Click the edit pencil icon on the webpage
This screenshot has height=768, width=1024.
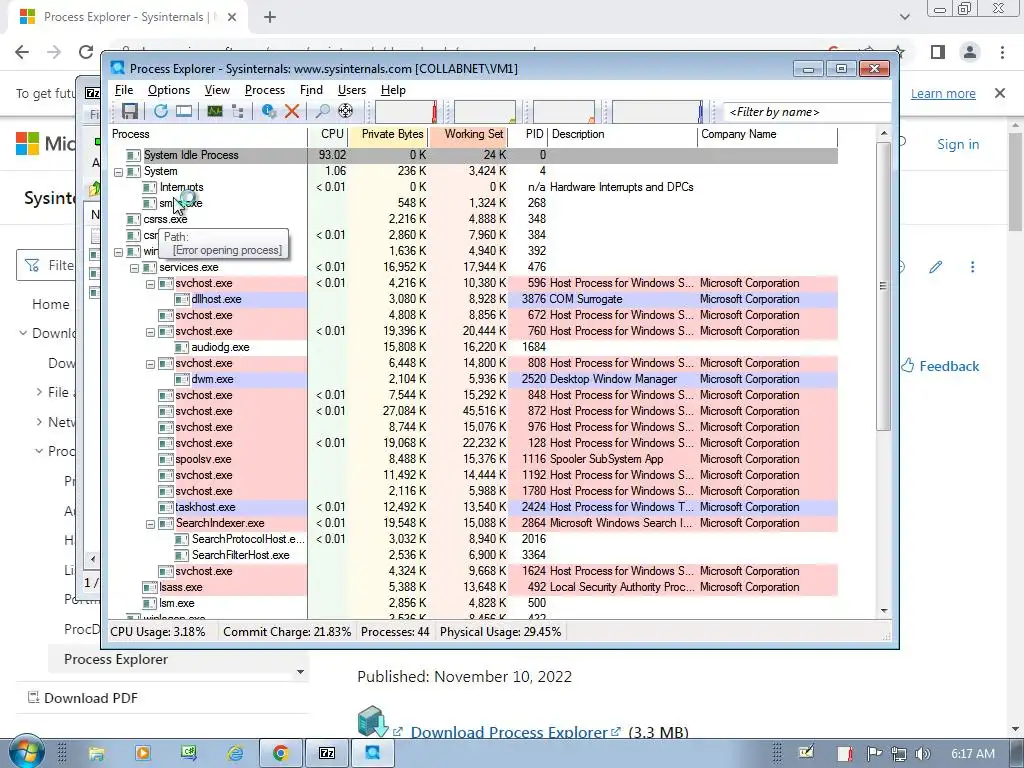[x=936, y=266]
